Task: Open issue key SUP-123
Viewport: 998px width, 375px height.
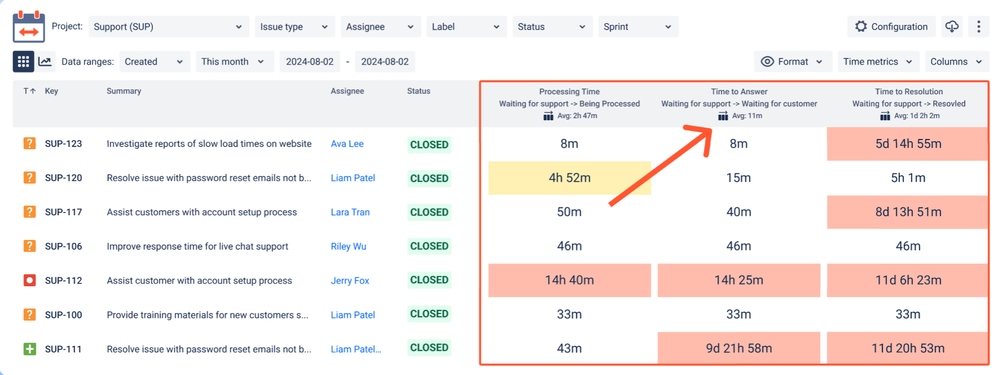Action: coord(64,144)
